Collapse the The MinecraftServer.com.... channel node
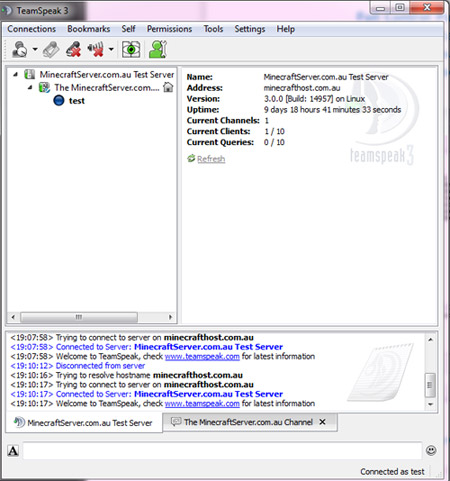The image size is (450, 481). pyautogui.click(x=30, y=88)
